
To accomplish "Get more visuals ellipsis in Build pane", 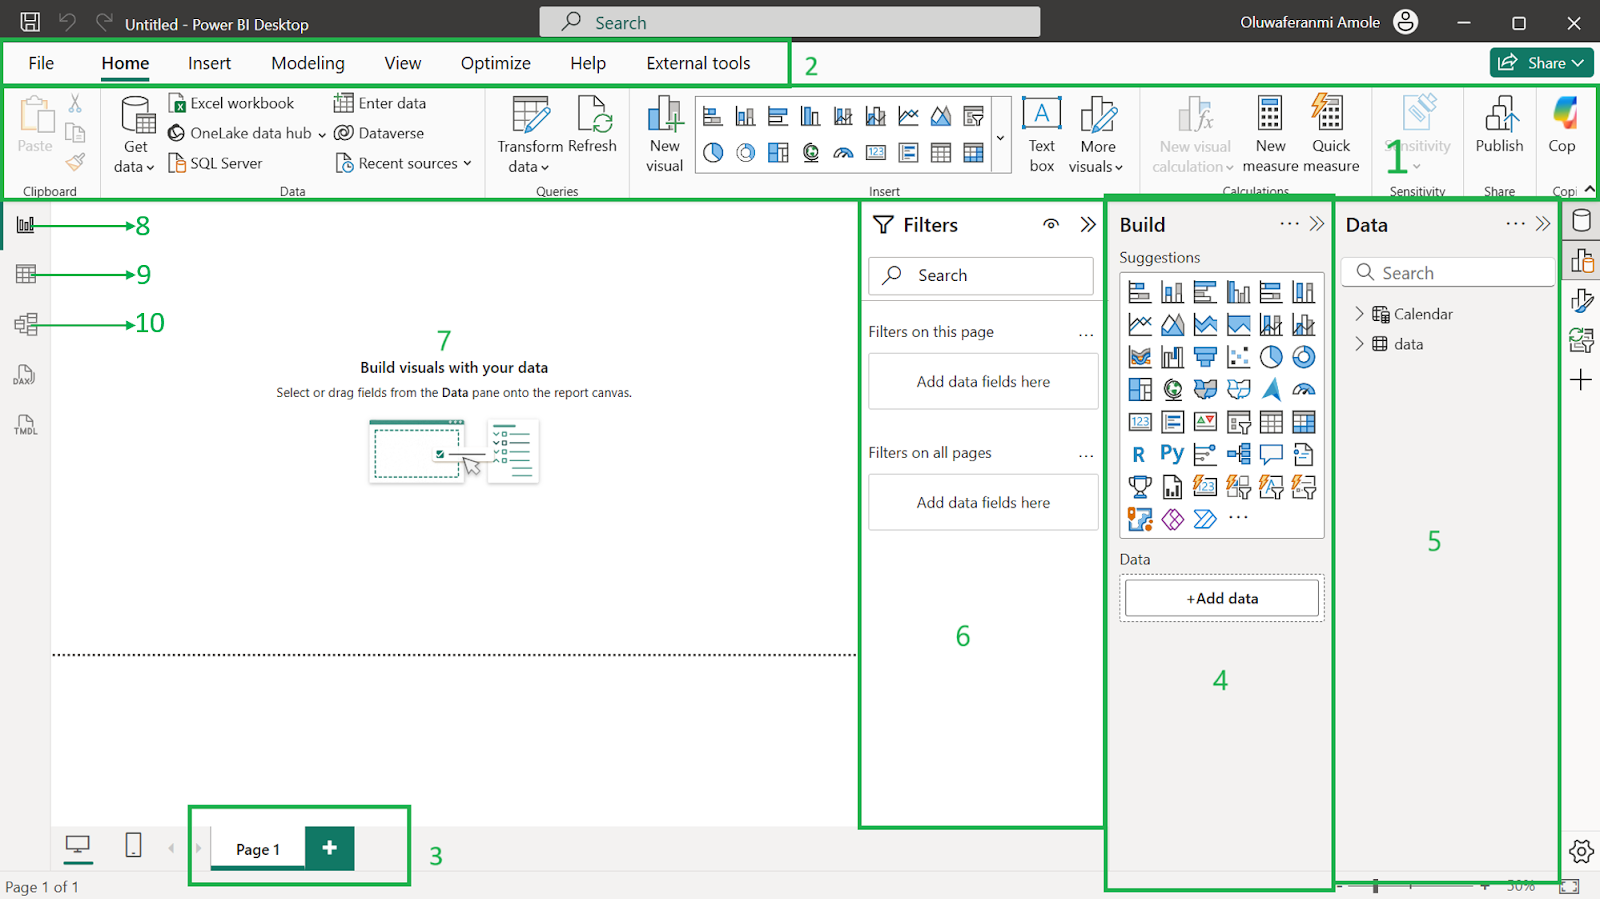I will [1238, 518].
